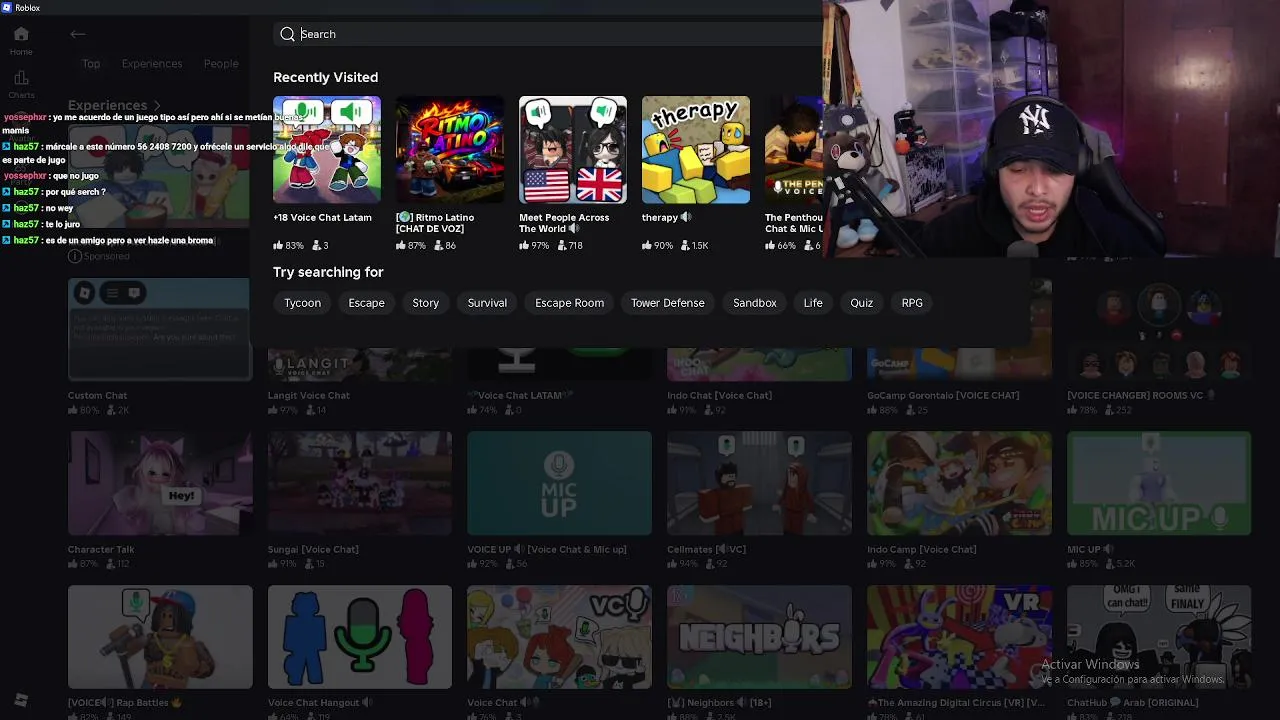Open the VOICE UP Mic Up thumbnail
The height and width of the screenshot is (720, 1280).
tap(559, 484)
